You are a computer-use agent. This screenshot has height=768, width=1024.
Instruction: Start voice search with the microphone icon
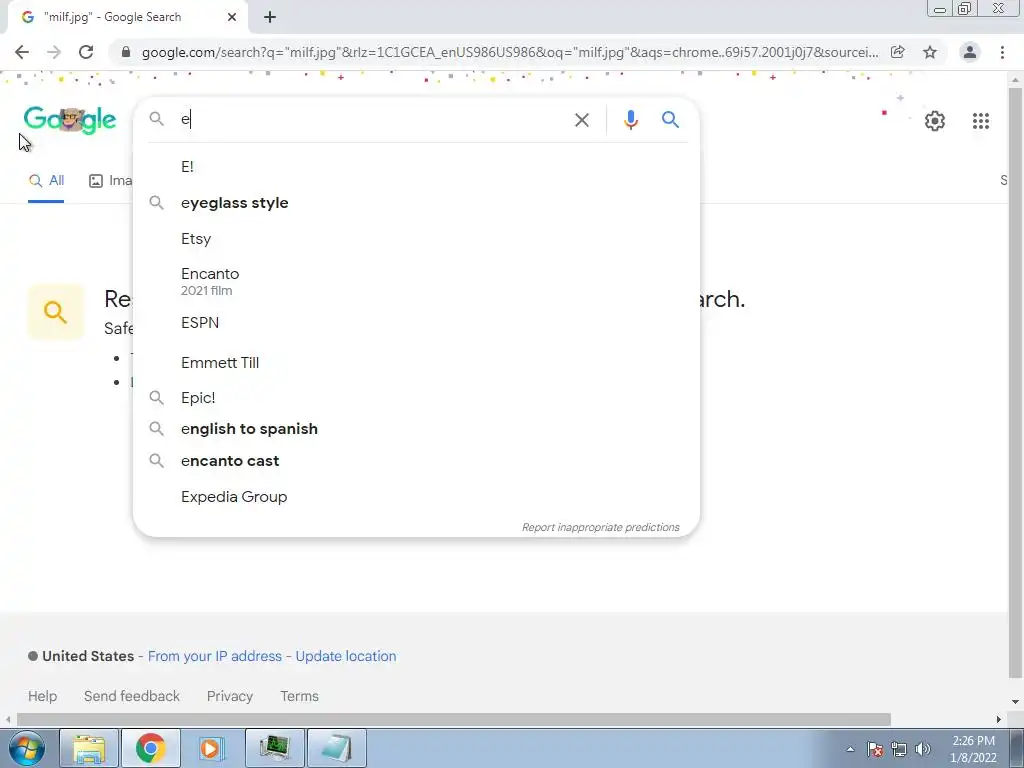630,120
